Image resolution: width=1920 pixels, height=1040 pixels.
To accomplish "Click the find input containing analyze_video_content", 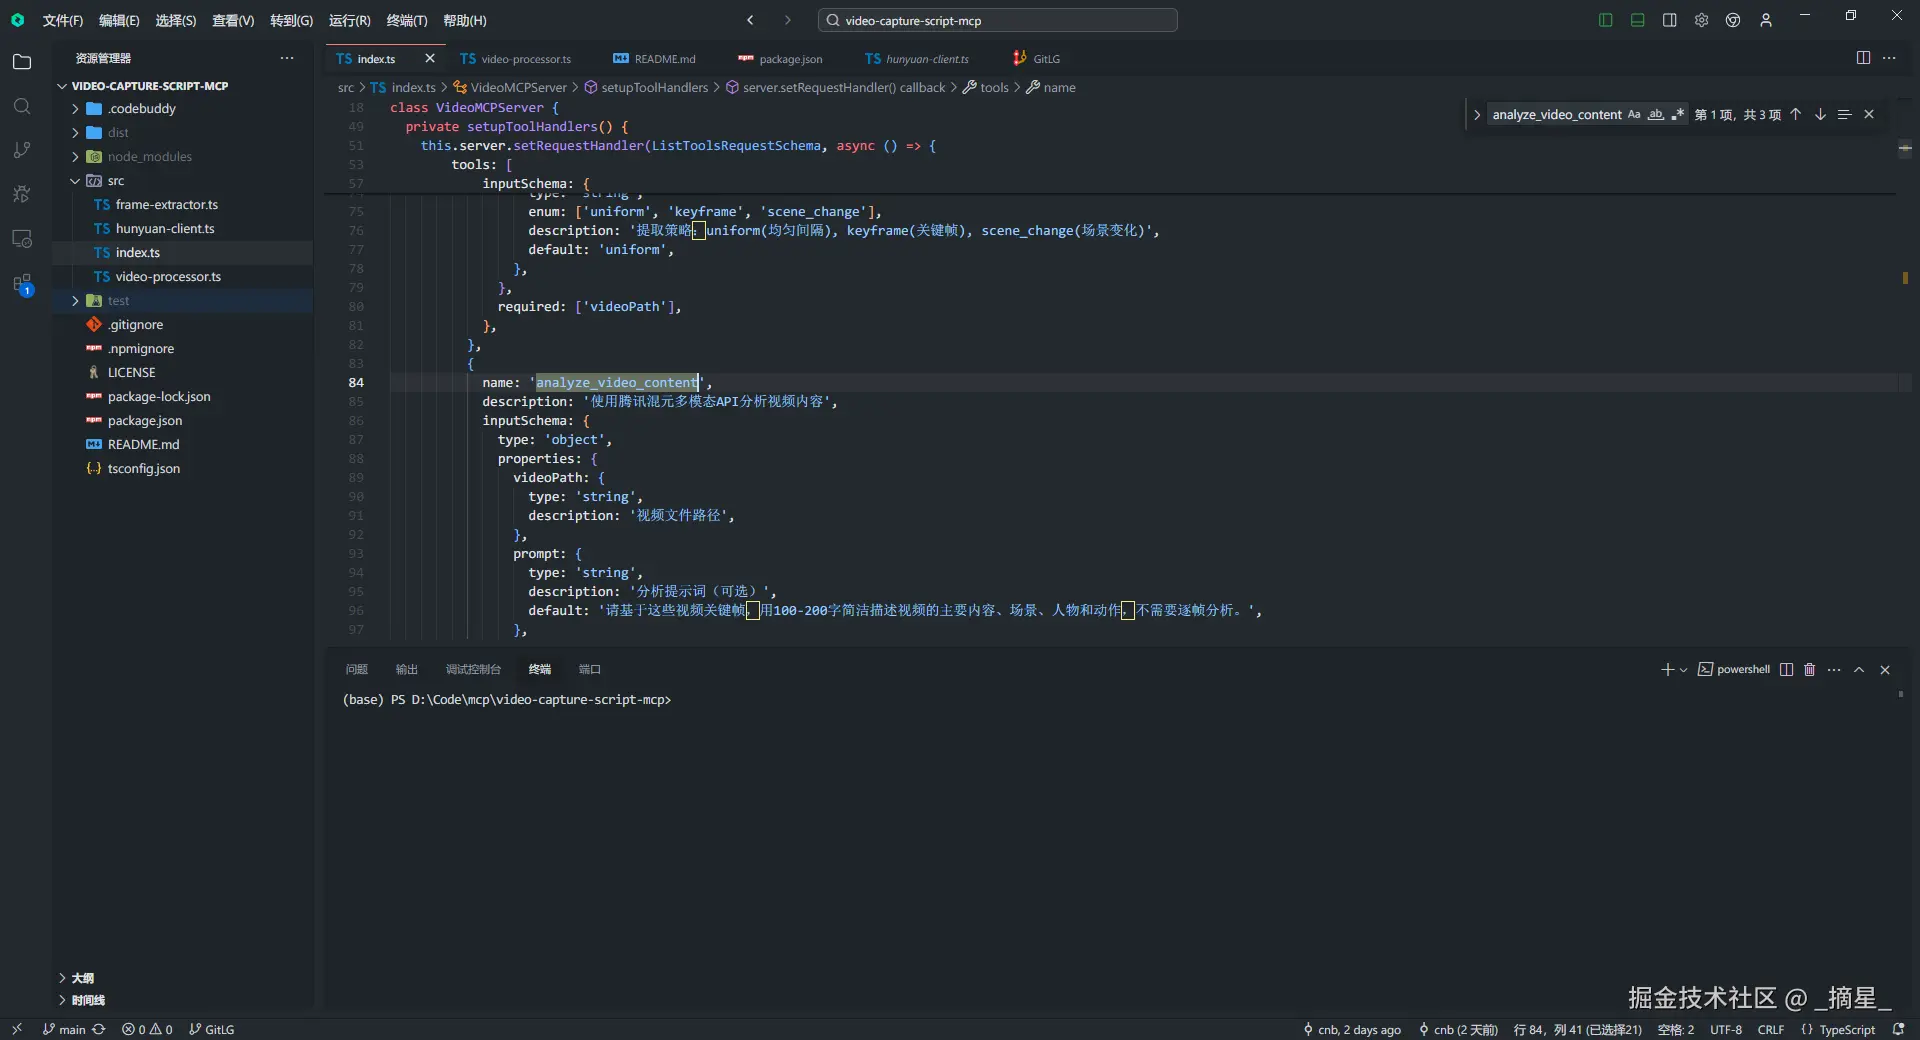I will point(1557,114).
